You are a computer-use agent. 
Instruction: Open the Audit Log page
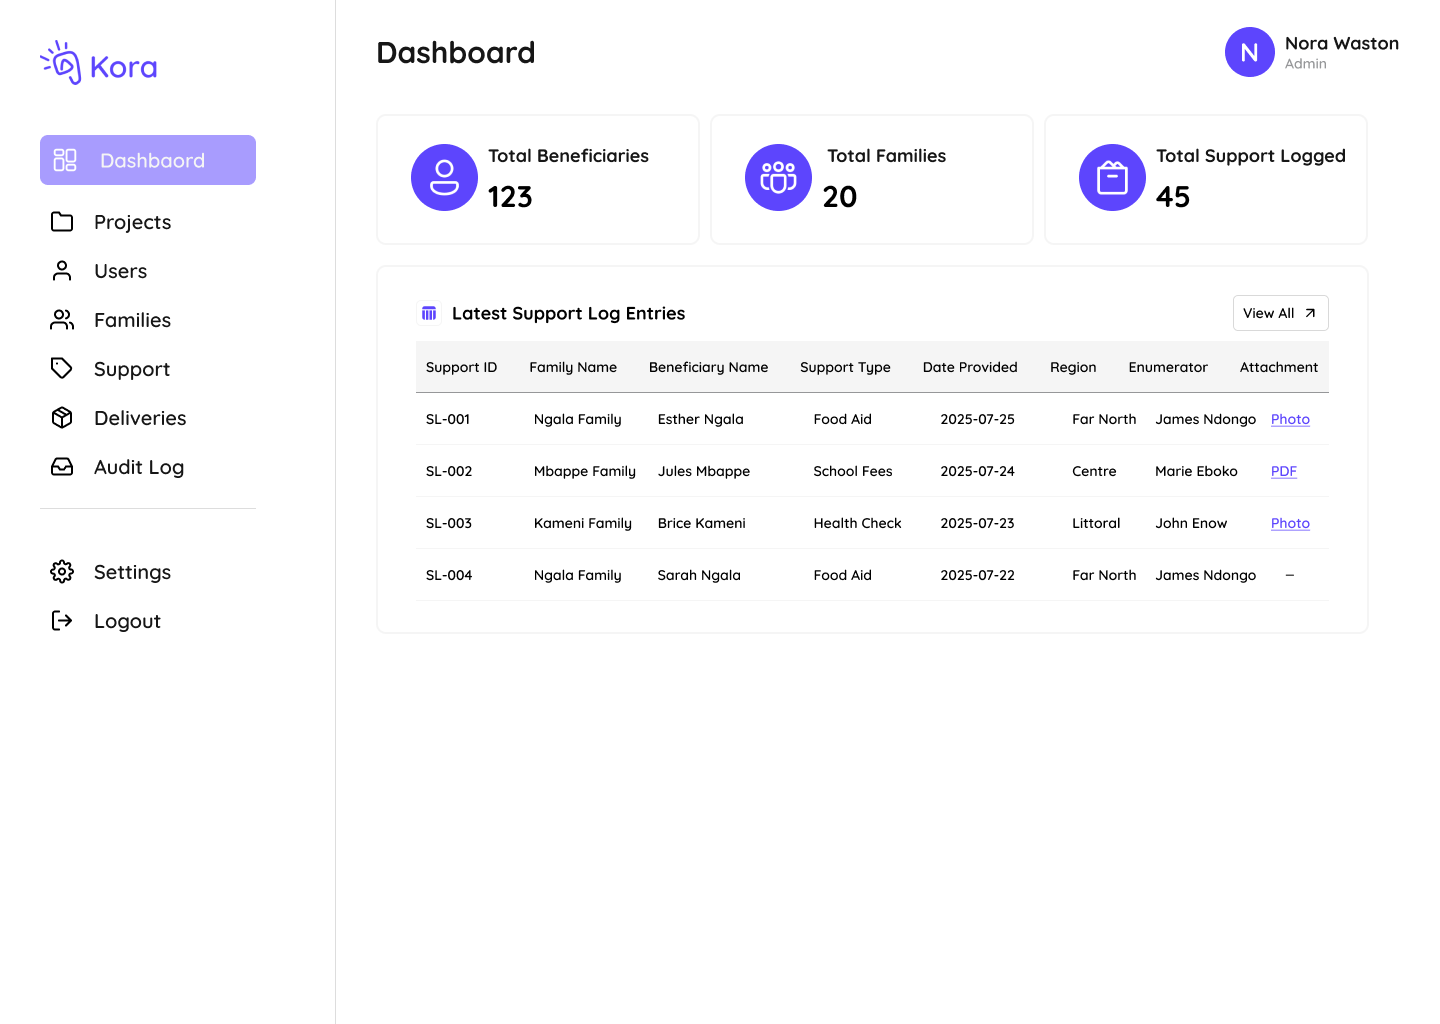click(139, 467)
